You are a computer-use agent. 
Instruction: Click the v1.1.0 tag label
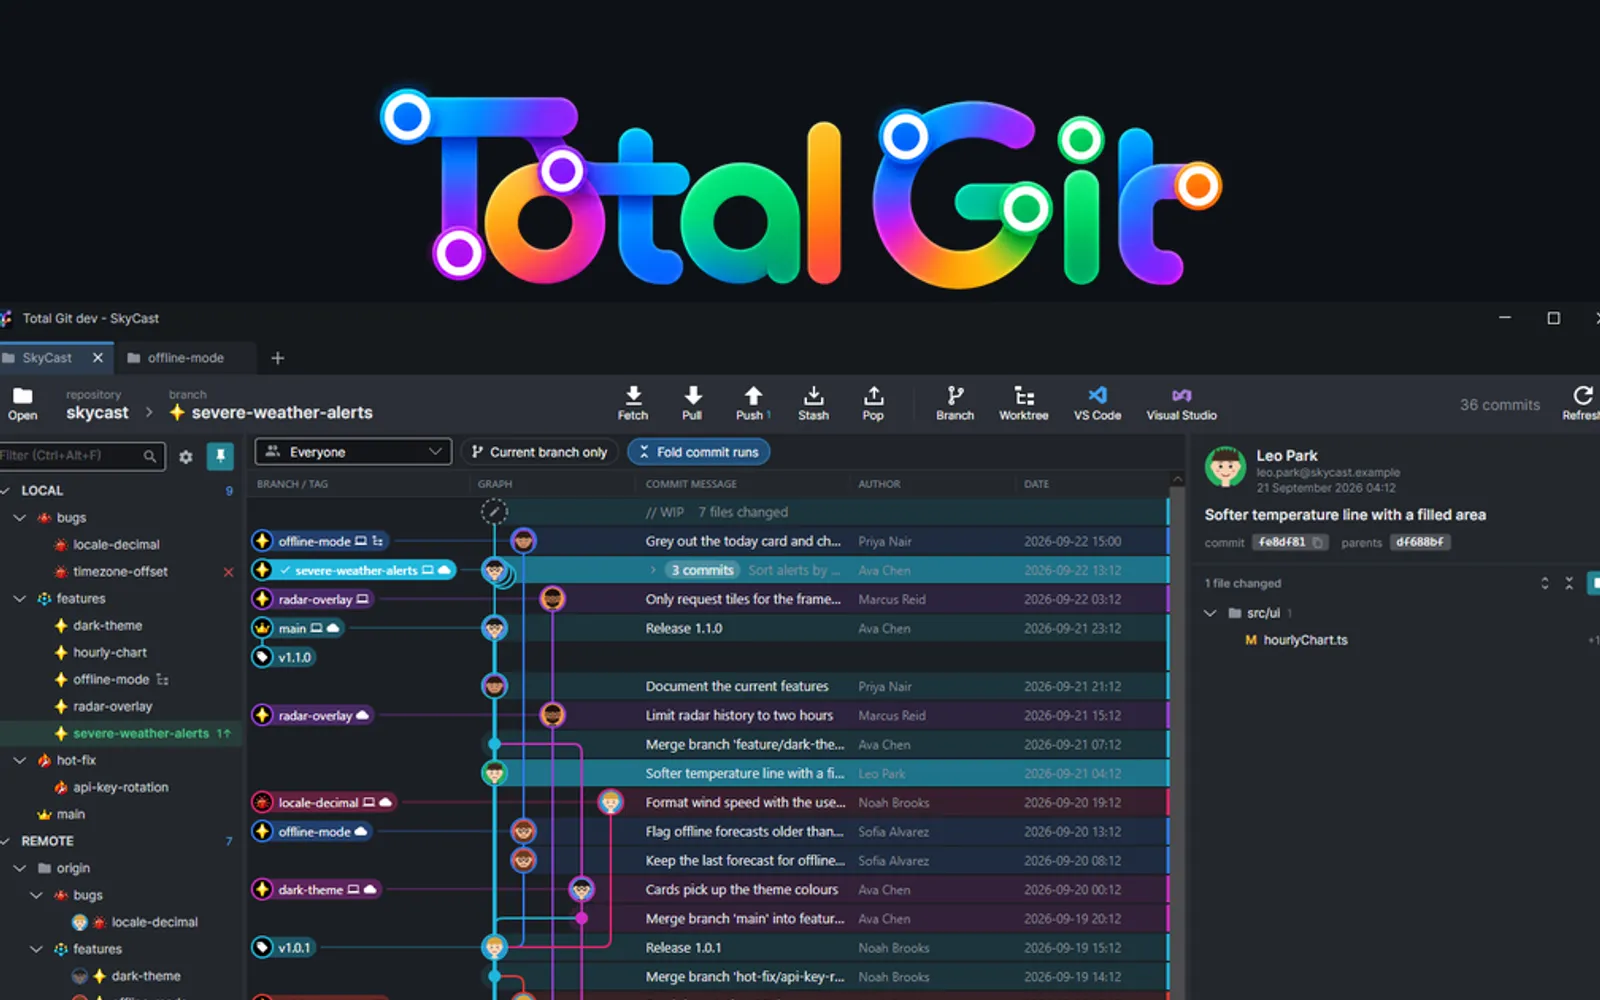[x=285, y=657]
